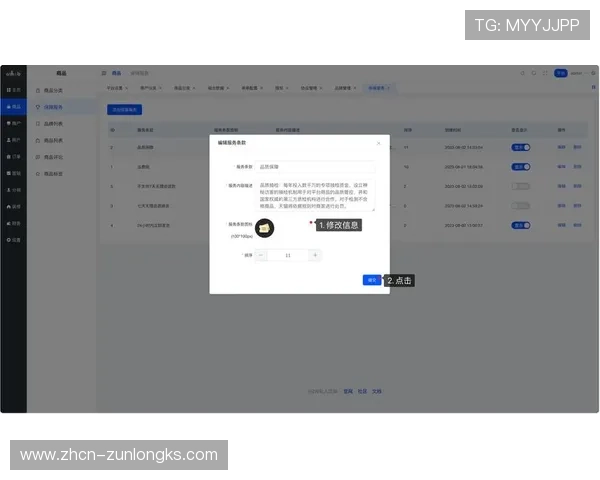This screenshot has width=600, height=480.
Task: Click the 确定 button in the dialog
Action: pyautogui.click(x=371, y=280)
